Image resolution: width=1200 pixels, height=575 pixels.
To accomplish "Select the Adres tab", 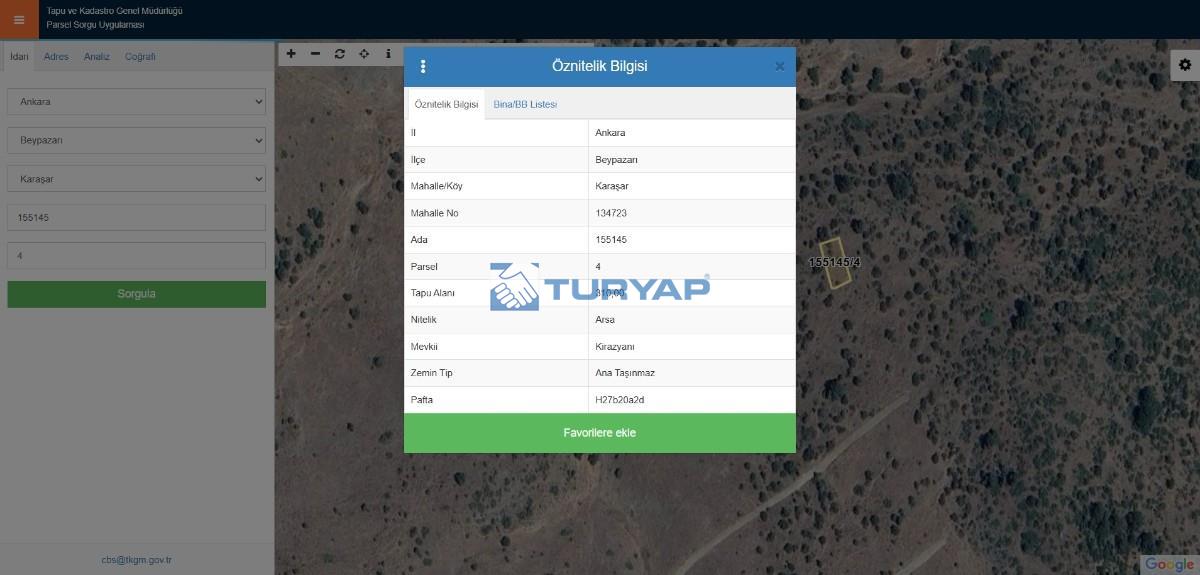I will (56, 57).
